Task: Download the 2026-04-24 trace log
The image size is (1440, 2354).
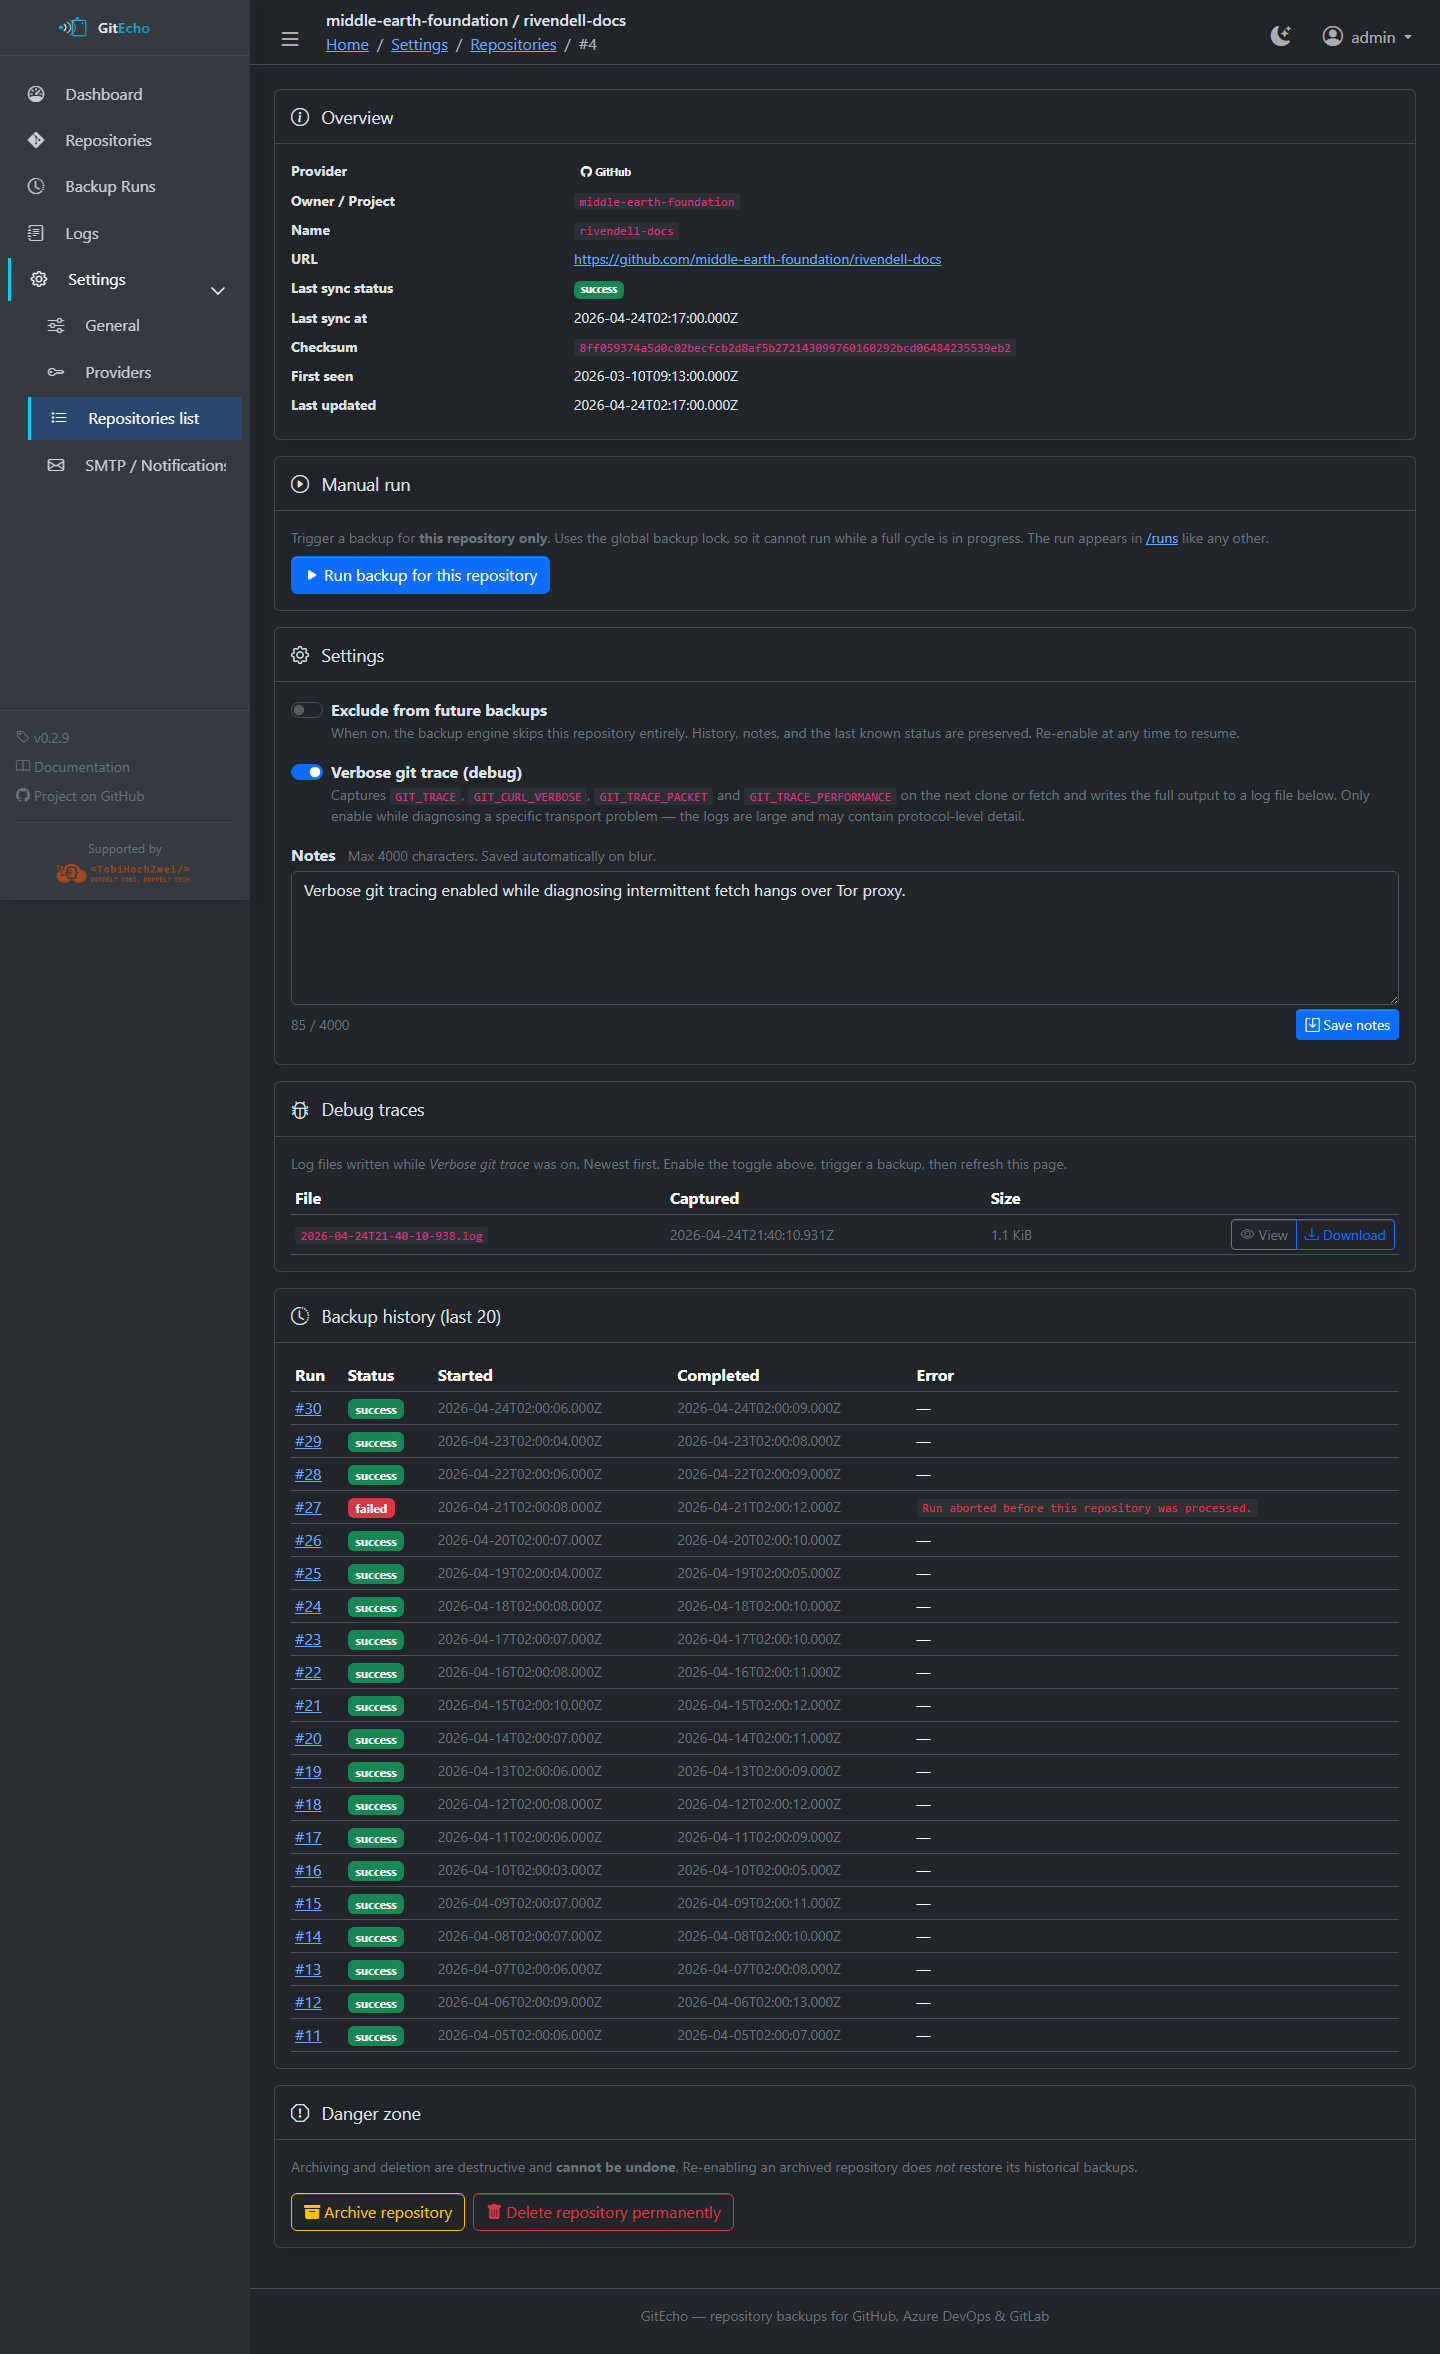Action: point(1345,1235)
